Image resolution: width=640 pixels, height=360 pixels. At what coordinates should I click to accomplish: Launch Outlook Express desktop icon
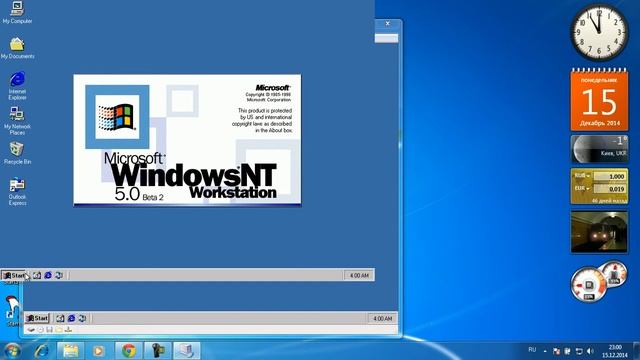point(17,191)
